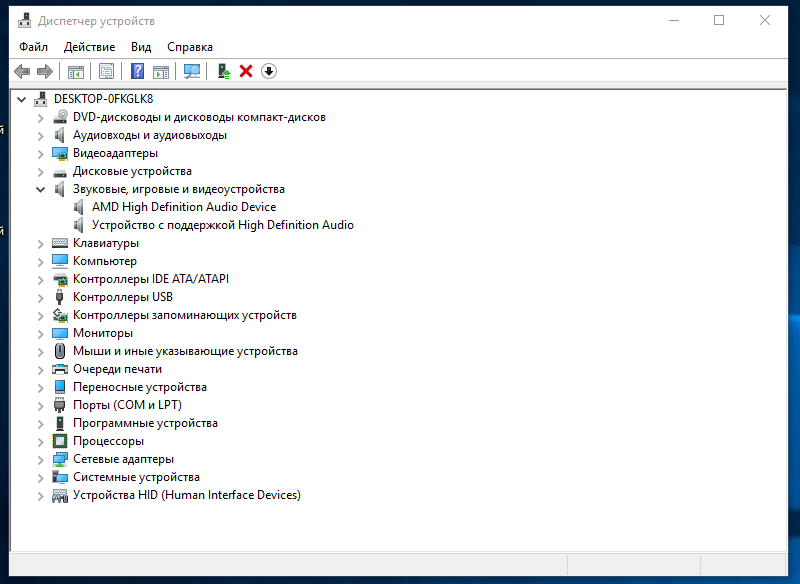The image size is (800, 584).
Task: Select the Мониторы tree item
Action: click(x=102, y=333)
